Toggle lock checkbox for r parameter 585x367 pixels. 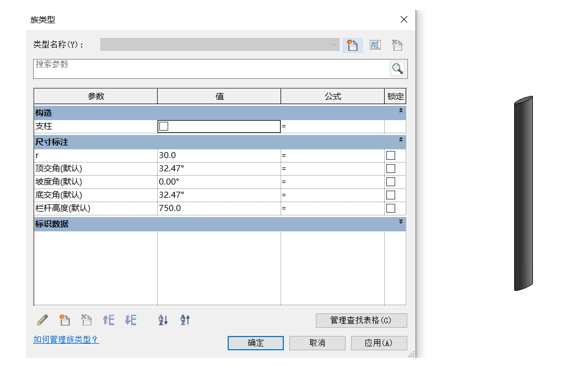pos(391,155)
